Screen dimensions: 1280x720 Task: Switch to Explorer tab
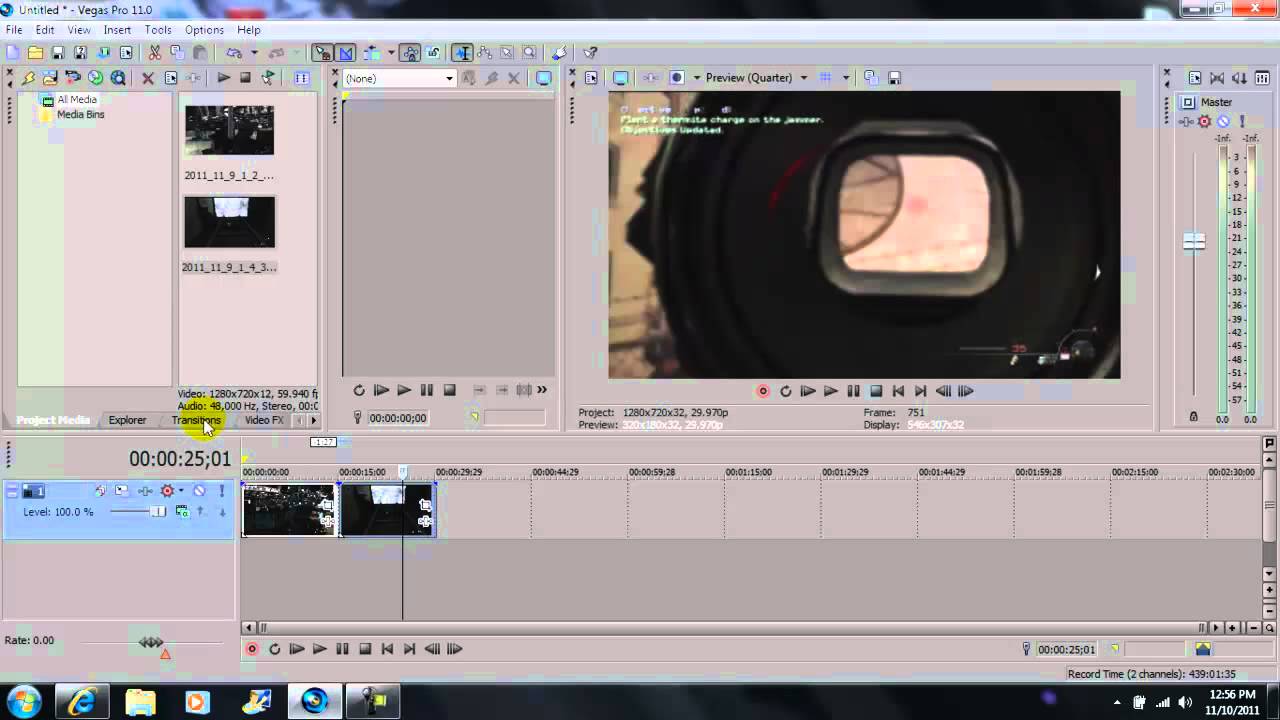127,420
